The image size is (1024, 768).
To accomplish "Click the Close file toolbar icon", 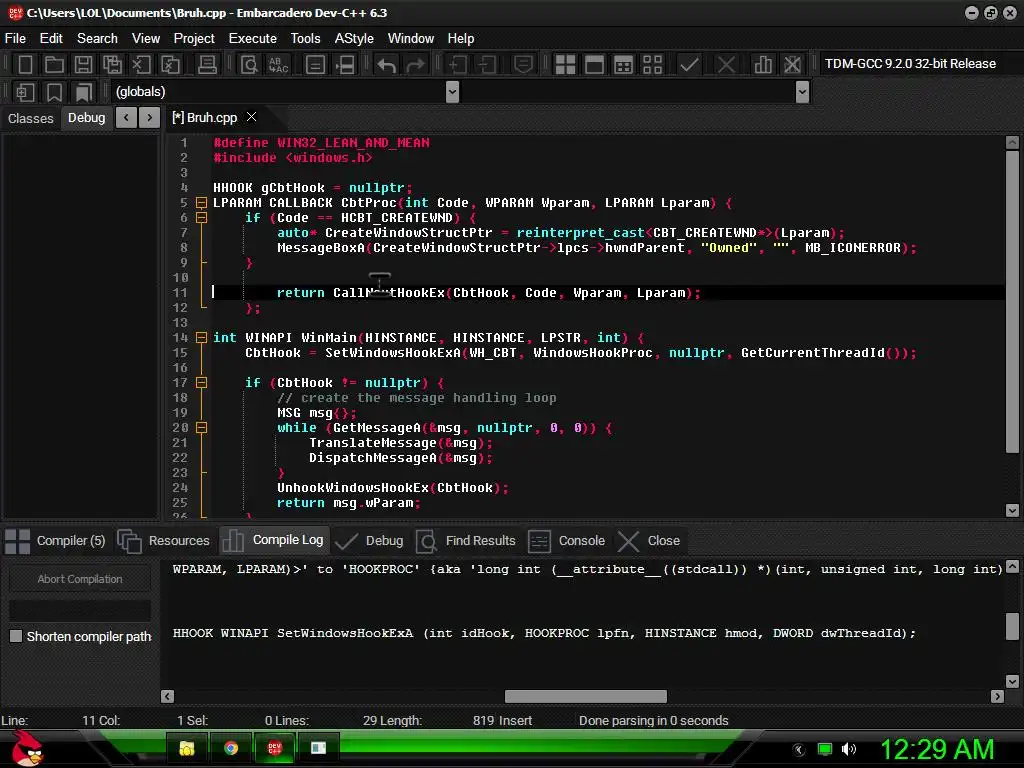I will (x=141, y=64).
